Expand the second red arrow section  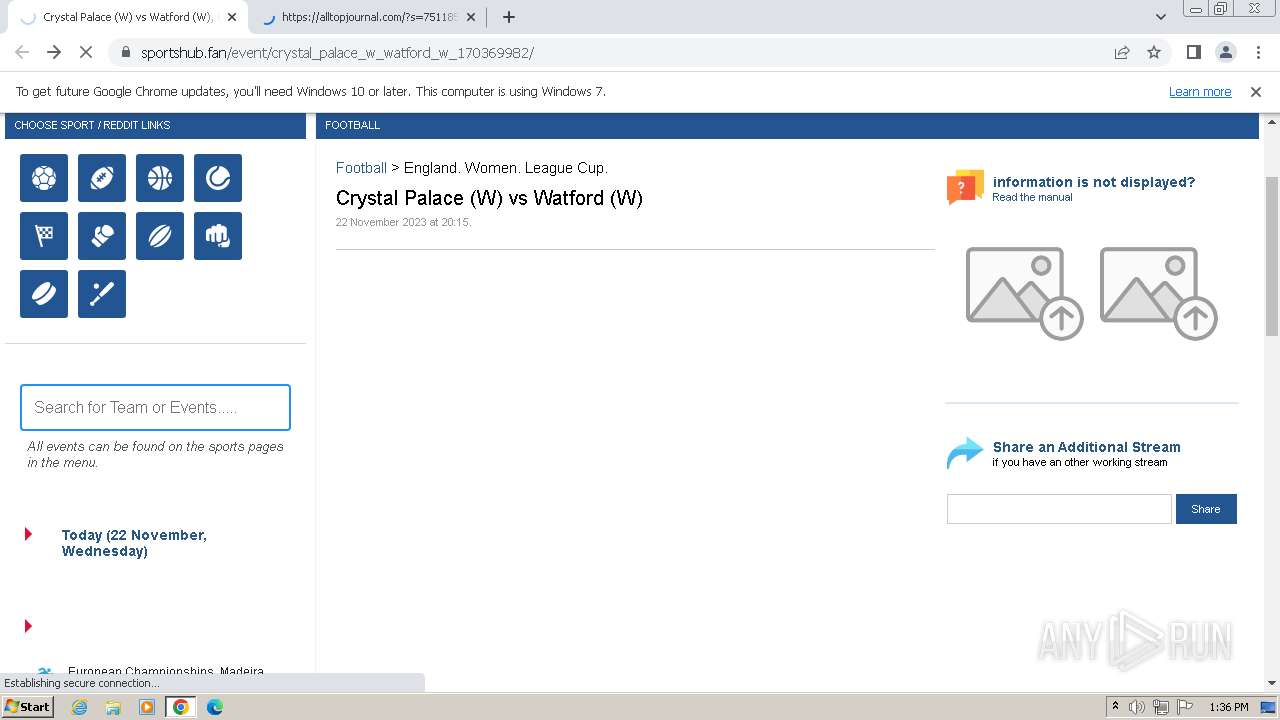[28, 626]
